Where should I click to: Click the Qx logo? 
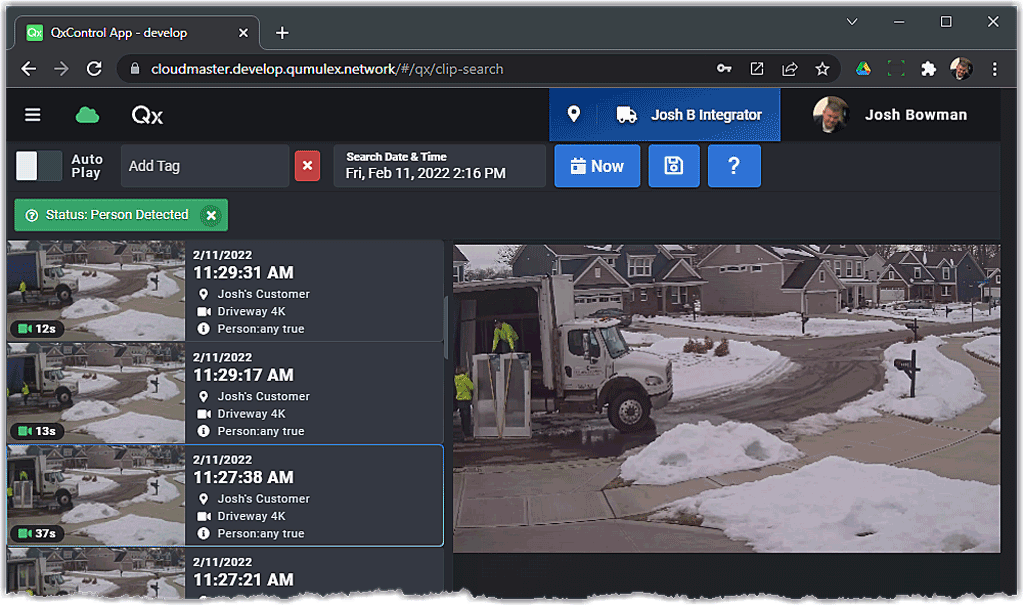pyautogui.click(x=147, y=115)
